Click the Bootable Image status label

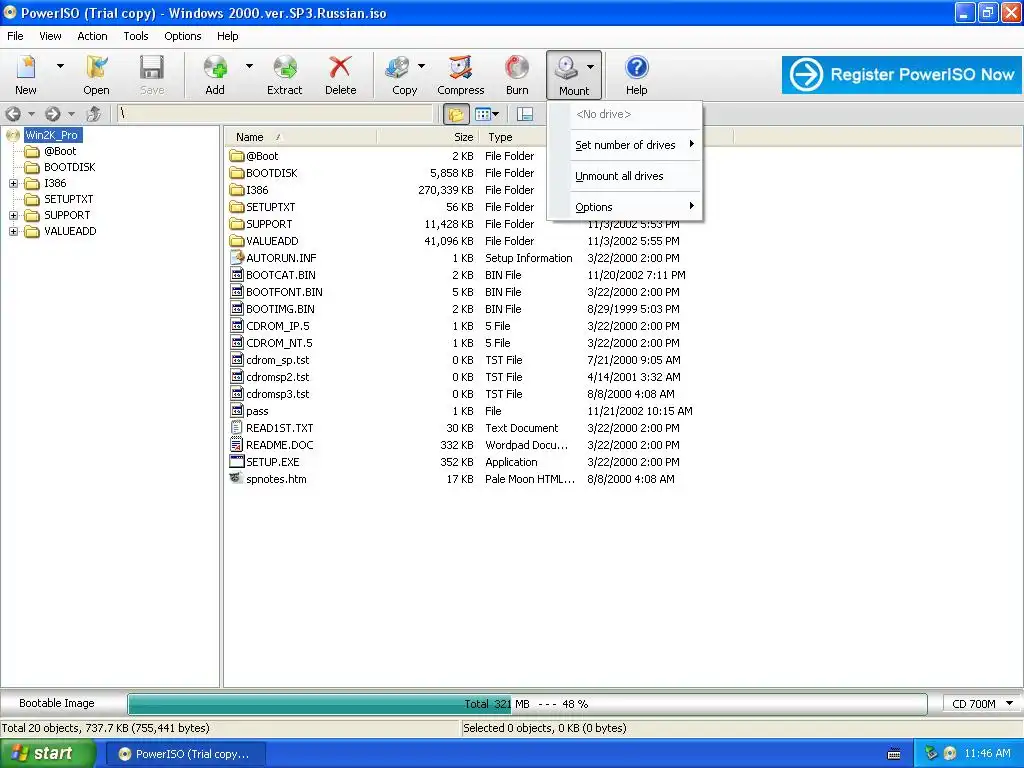[x=57, y=703]
